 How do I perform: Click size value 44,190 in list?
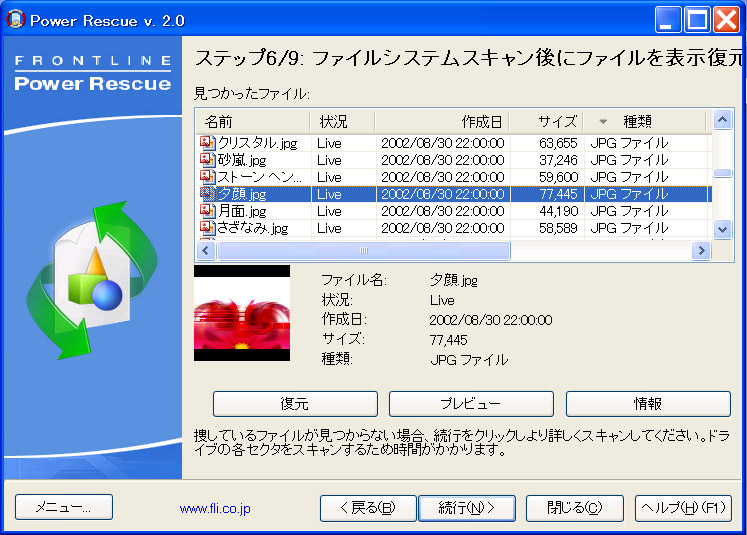[x=558, y=211]
